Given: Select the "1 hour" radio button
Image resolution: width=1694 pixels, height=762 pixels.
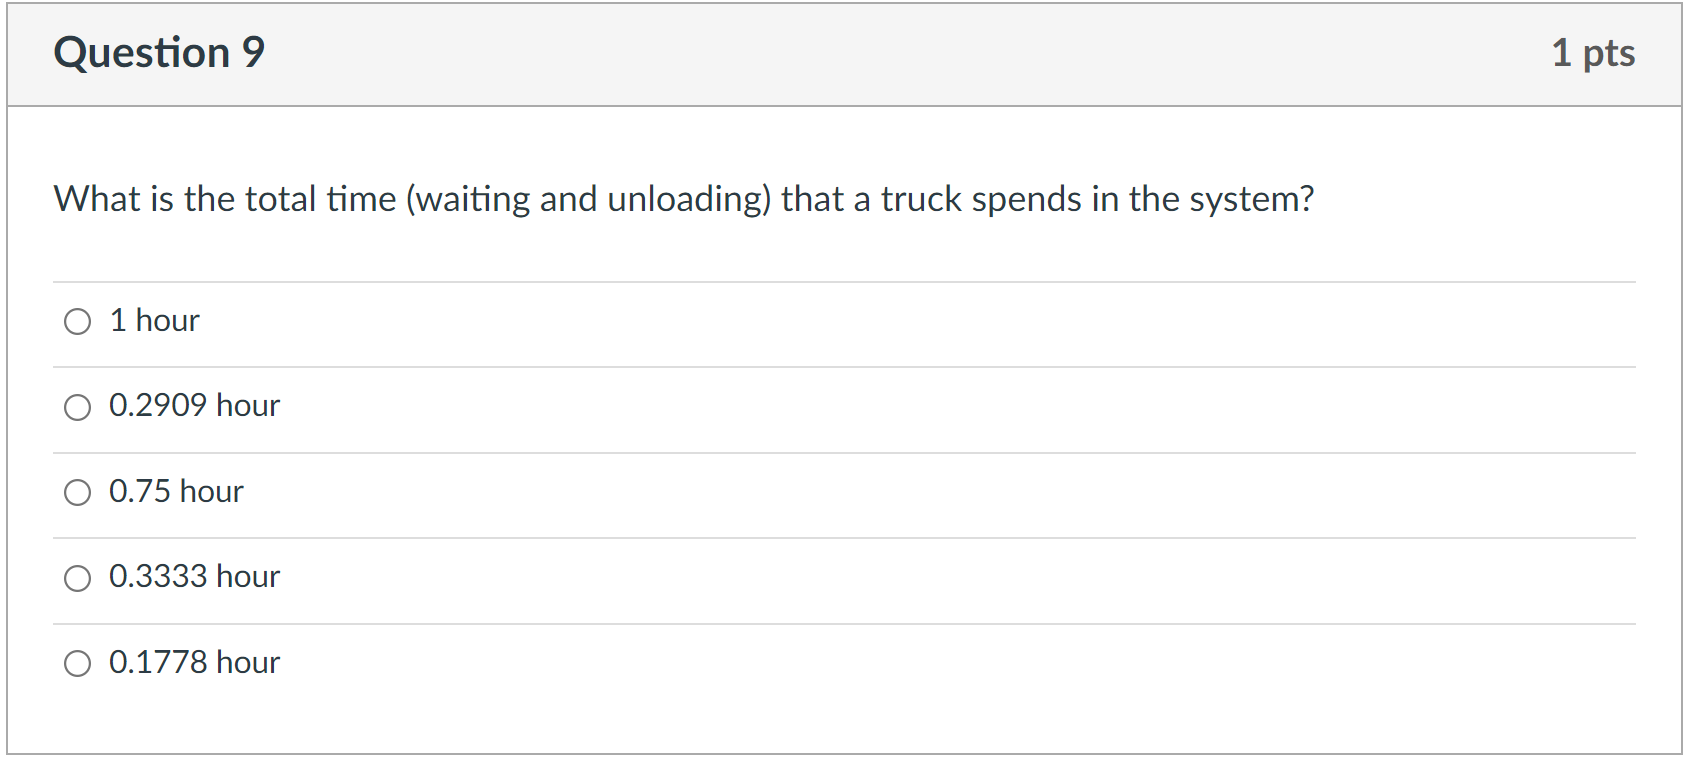Looking at the screenshot, I should pyautogui.click(x=77, y=322).
